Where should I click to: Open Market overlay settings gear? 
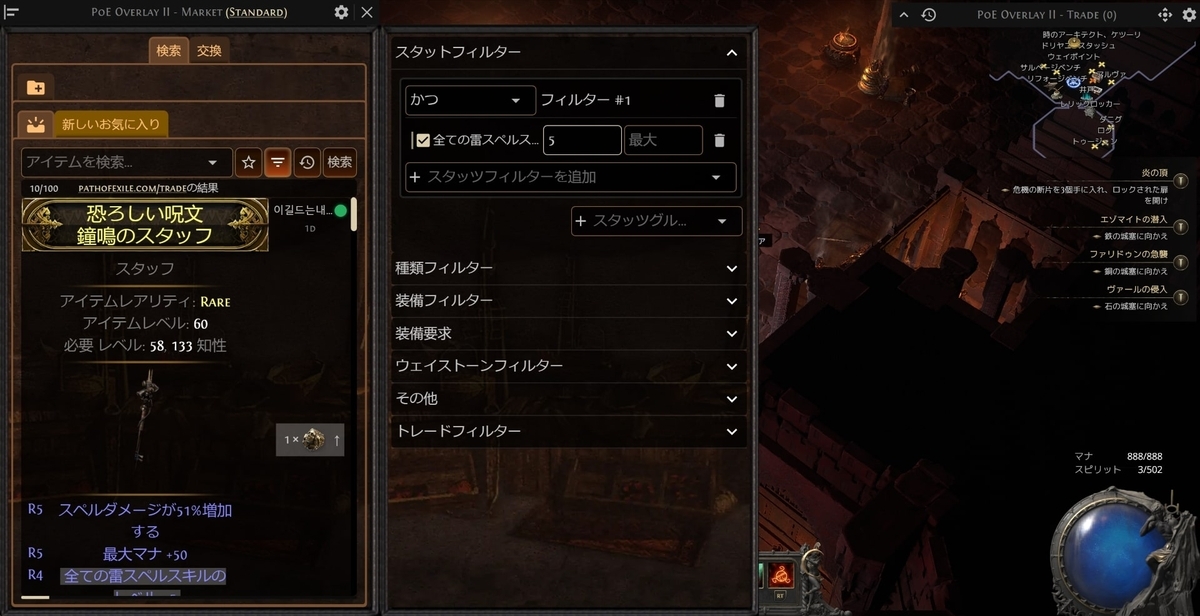[x=342, y=13]
